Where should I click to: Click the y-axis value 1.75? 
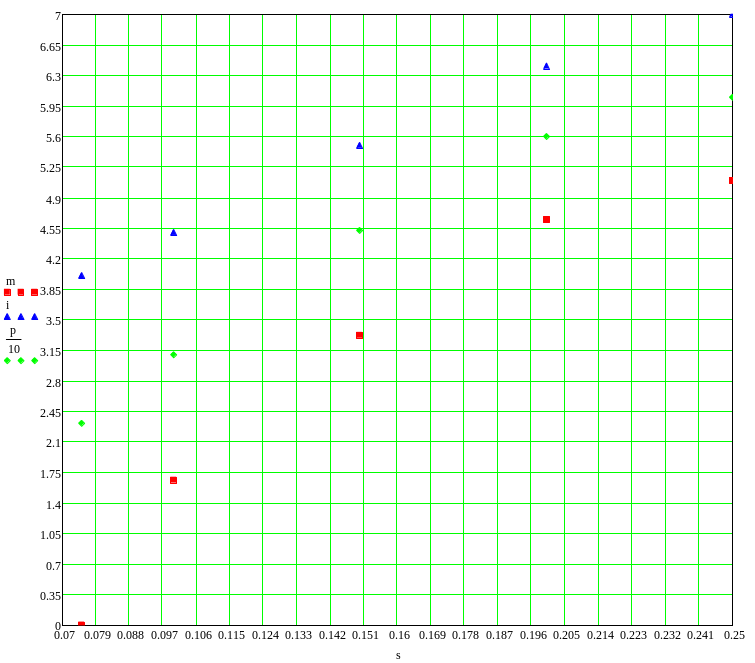51,474
